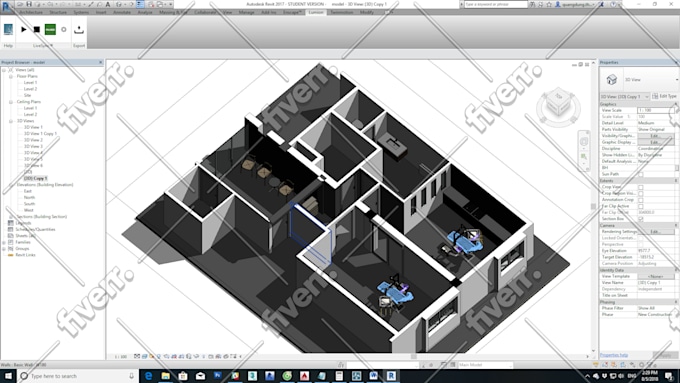Open the 3D View type selector dropdown
Screen dimensions: 680x383
(677, 80)
